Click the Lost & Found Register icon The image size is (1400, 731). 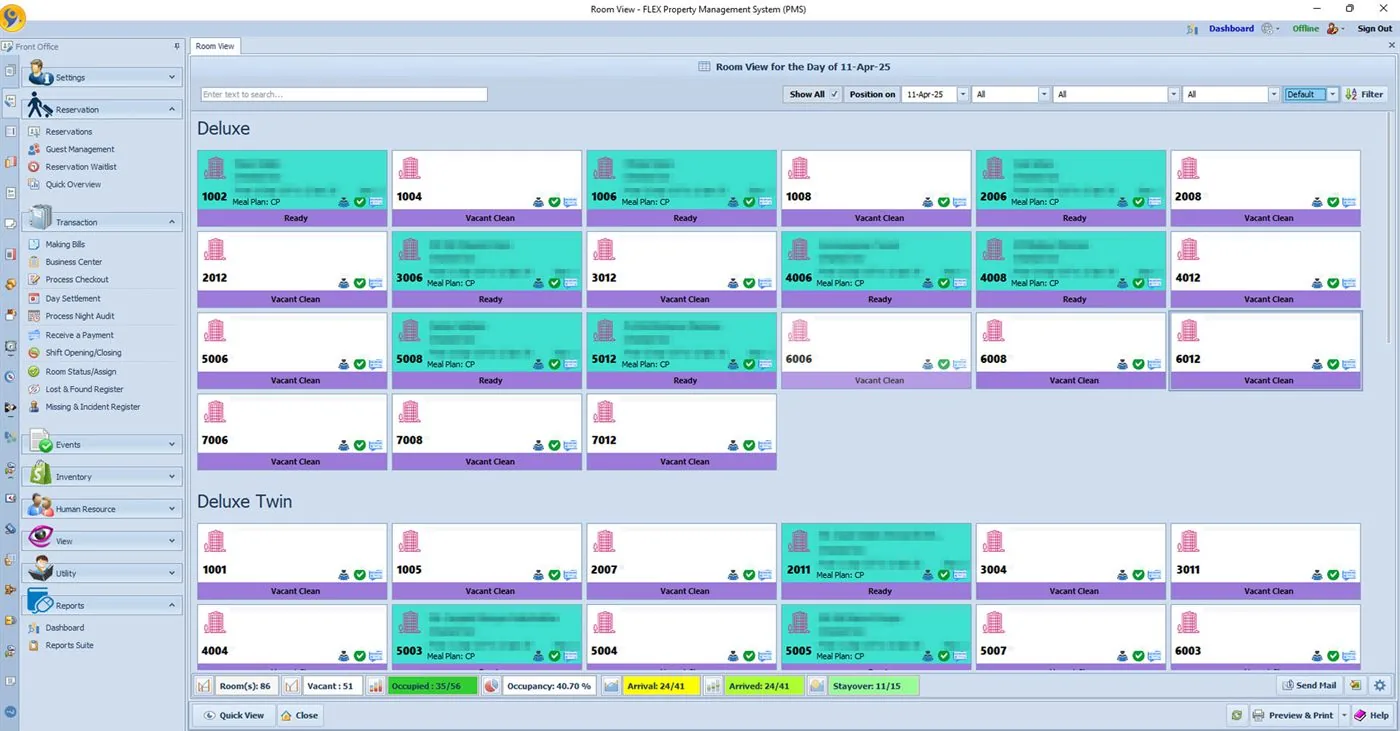[35, 389]
